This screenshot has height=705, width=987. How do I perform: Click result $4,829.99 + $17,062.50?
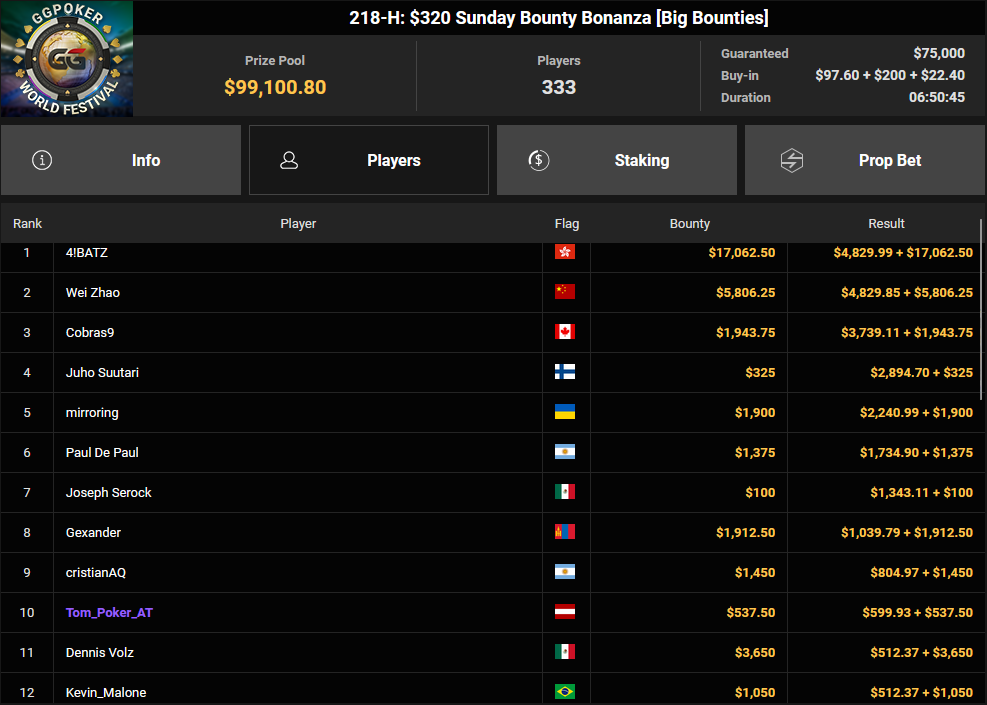tap(903, 252)
